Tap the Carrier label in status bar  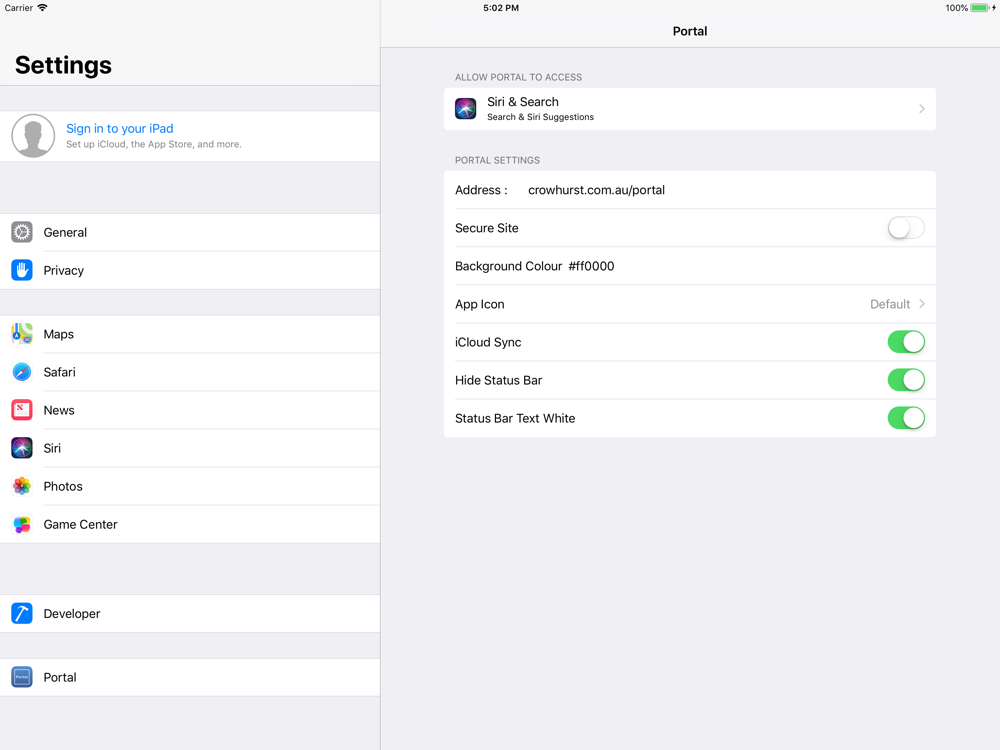pyautogui.click(x=18, y=8)
